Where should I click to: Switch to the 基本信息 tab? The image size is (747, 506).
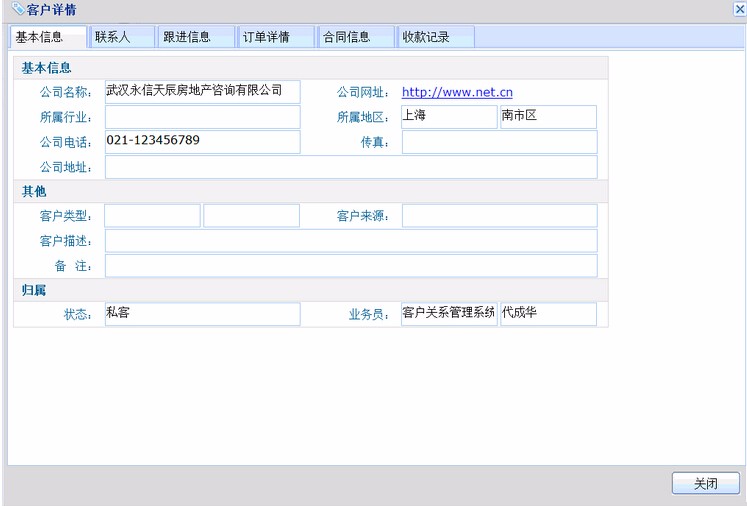48,37
